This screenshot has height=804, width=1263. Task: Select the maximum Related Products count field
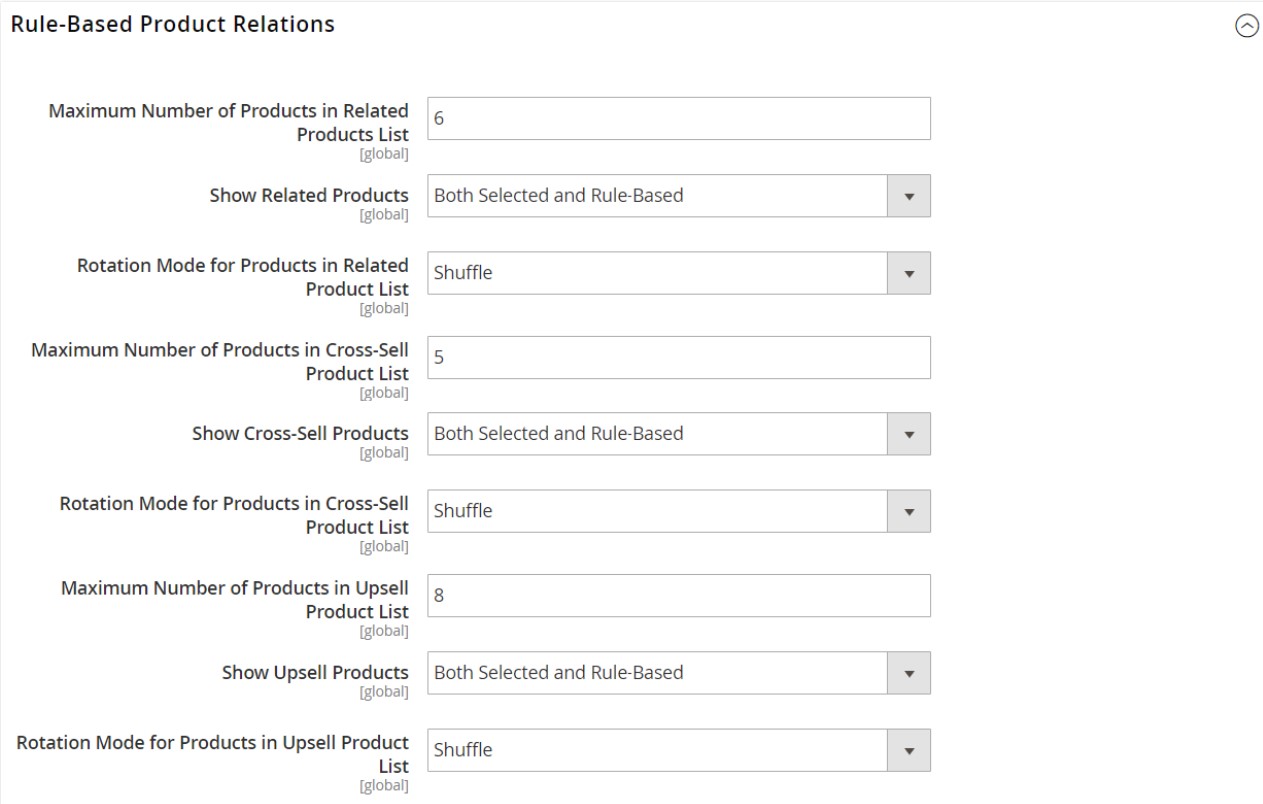(679, 117)
